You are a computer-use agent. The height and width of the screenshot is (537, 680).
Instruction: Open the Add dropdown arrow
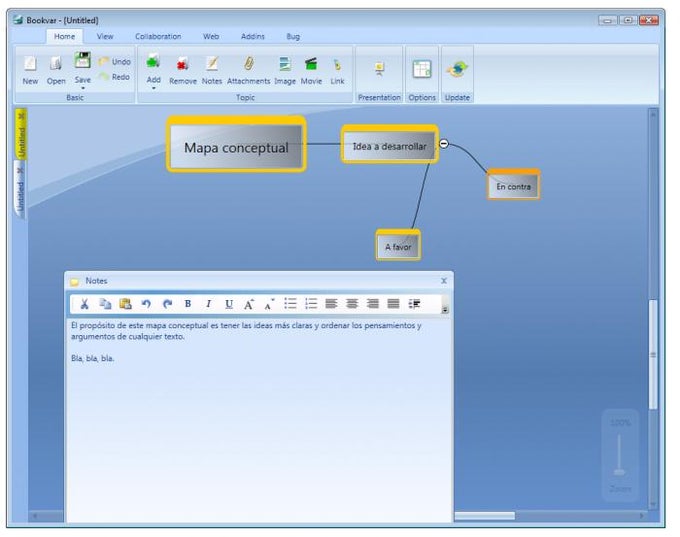(154, 88)
